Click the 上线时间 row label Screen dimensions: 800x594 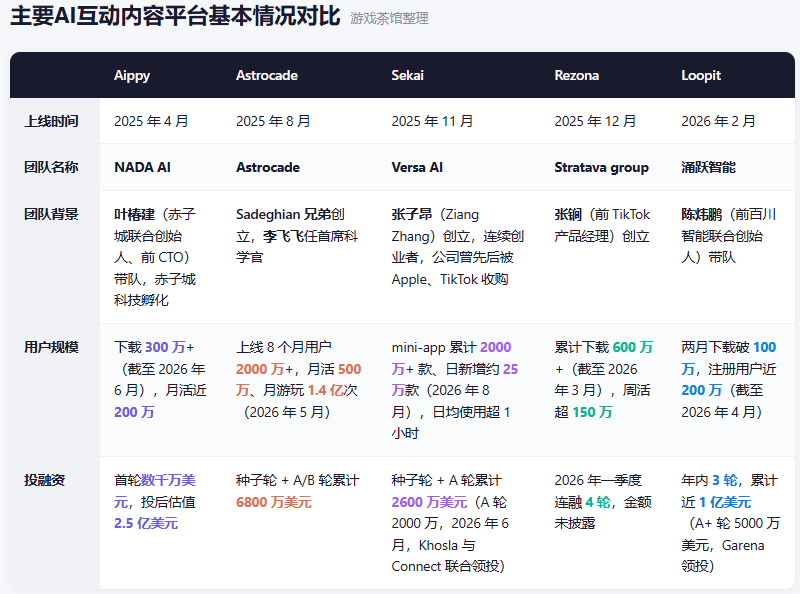click(x=52, y=121)
